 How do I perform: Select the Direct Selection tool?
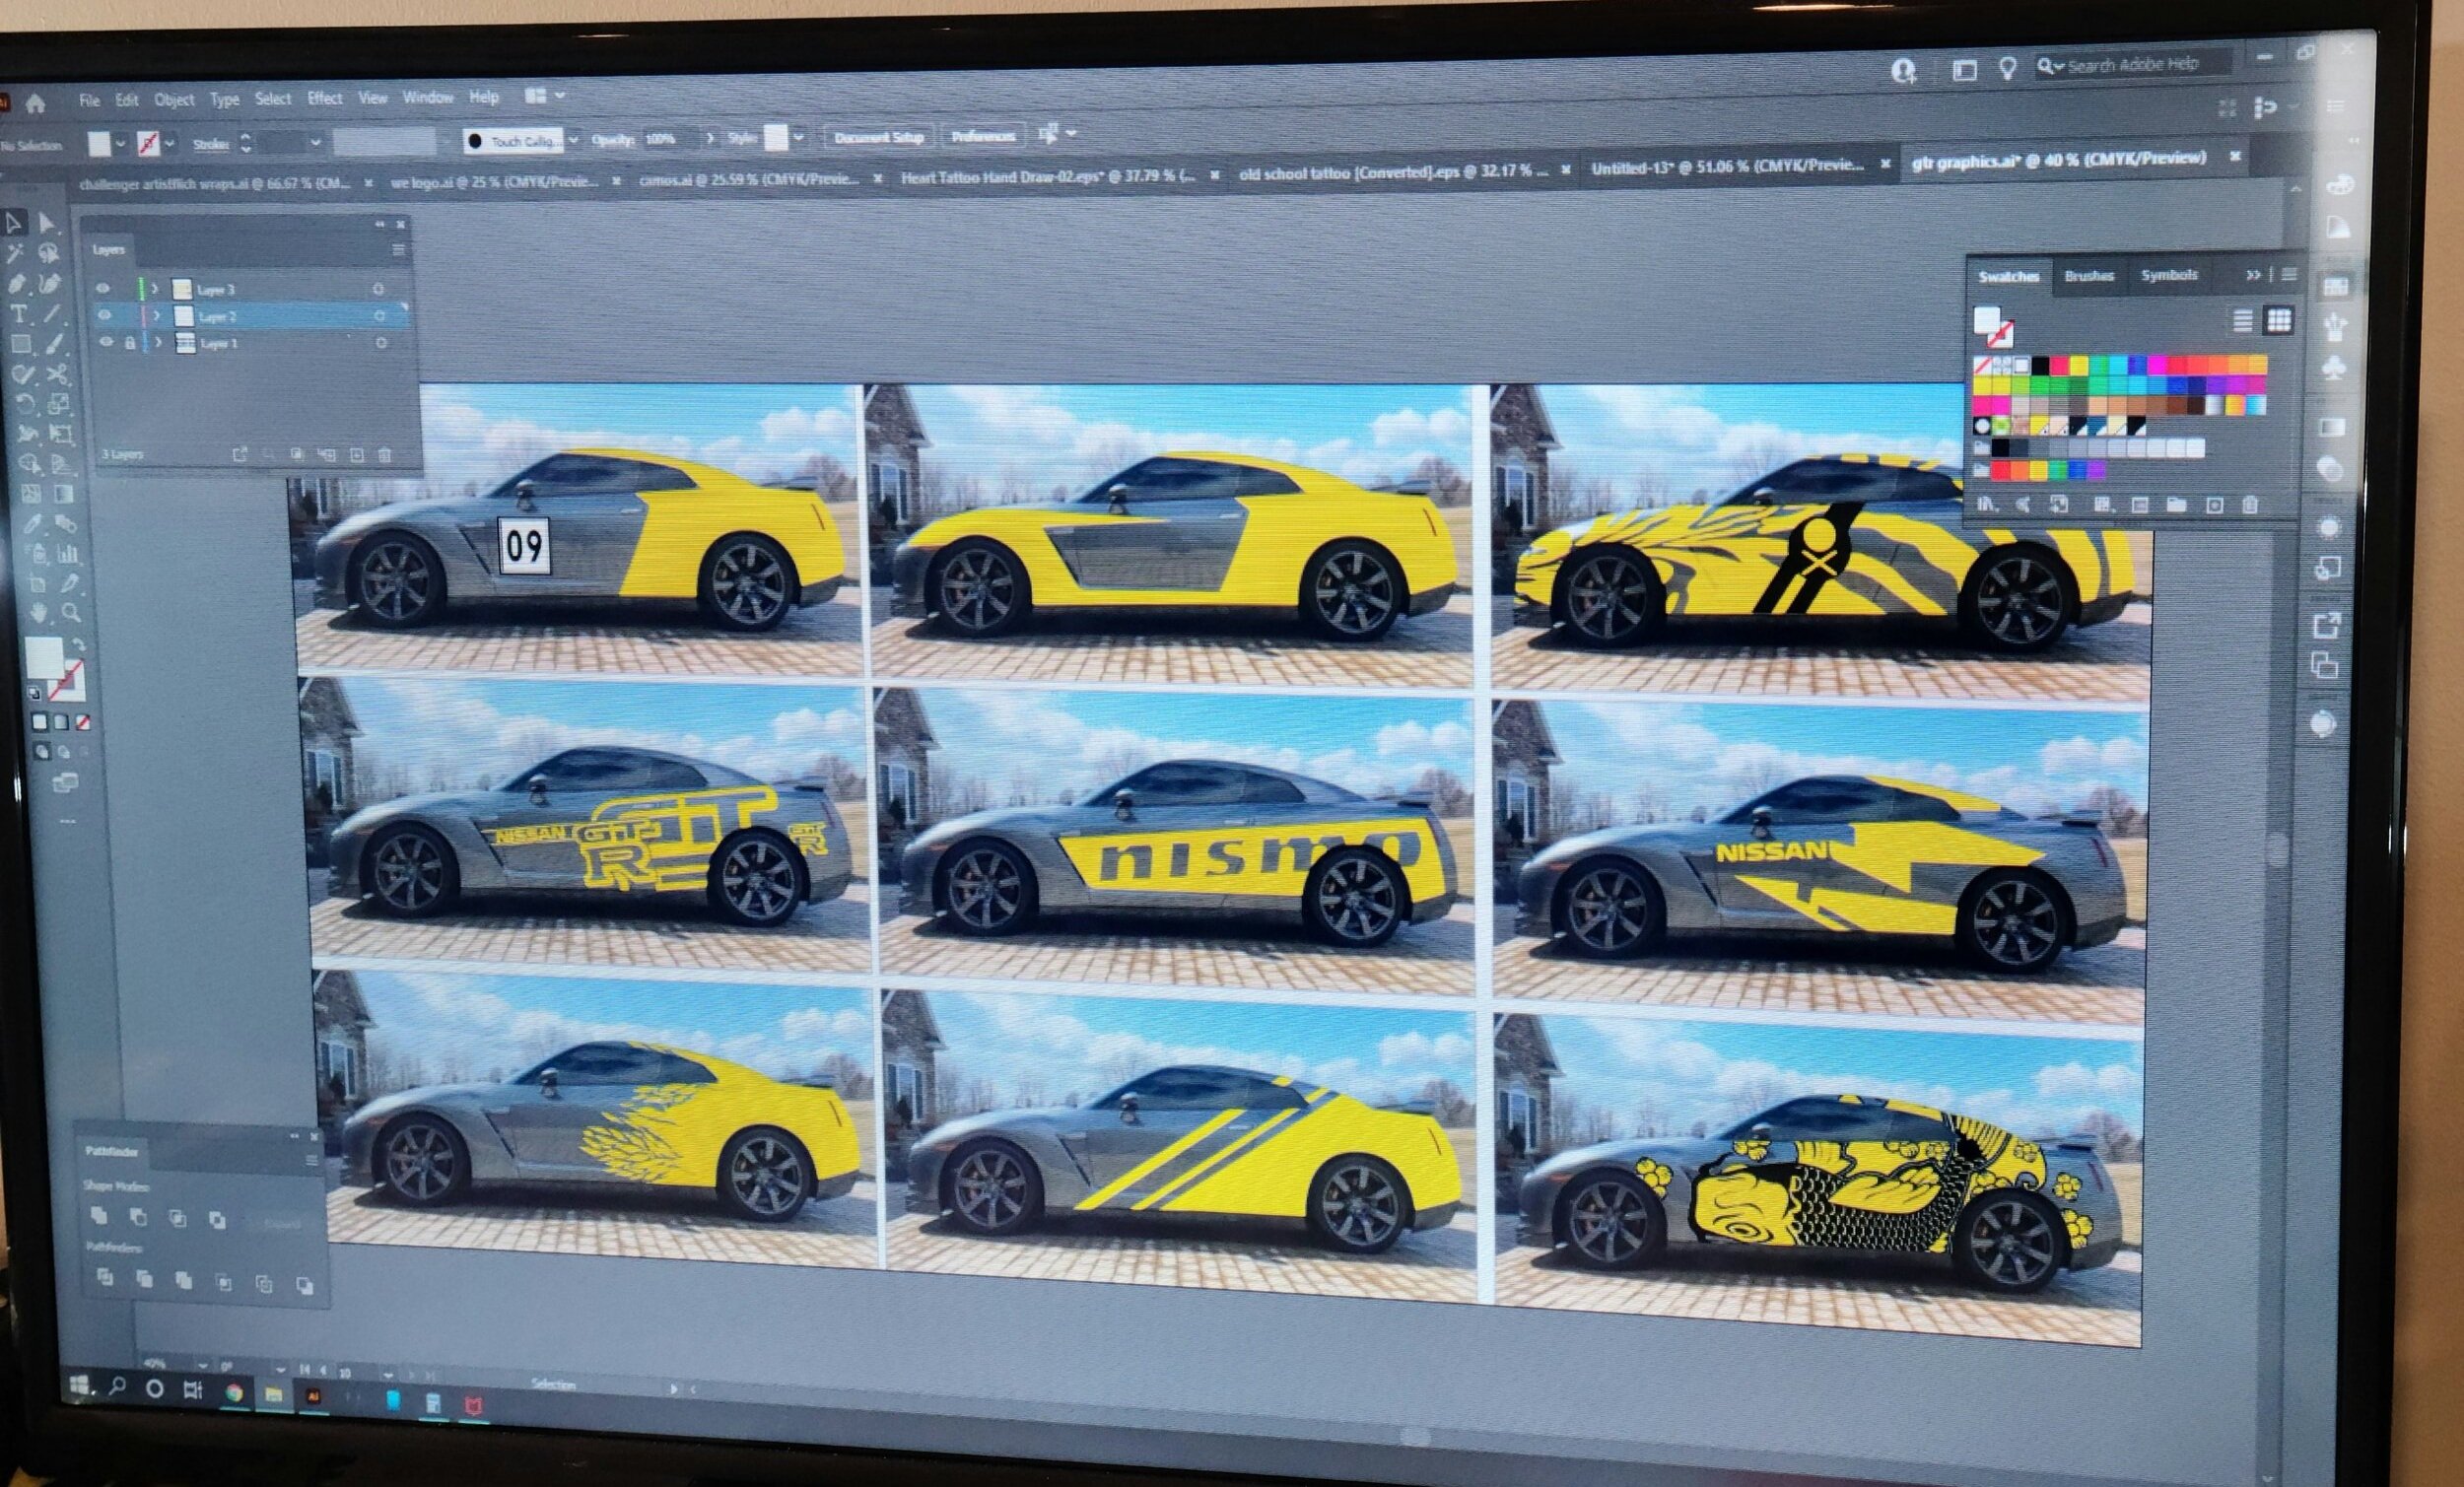click(46, 223)
